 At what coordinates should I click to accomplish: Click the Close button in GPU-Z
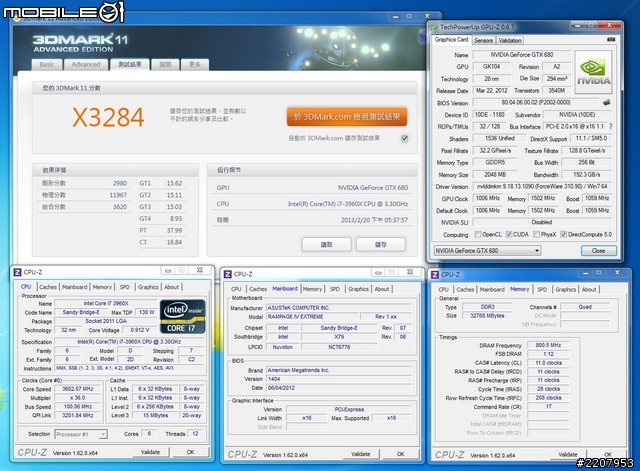tap(599, 251)
